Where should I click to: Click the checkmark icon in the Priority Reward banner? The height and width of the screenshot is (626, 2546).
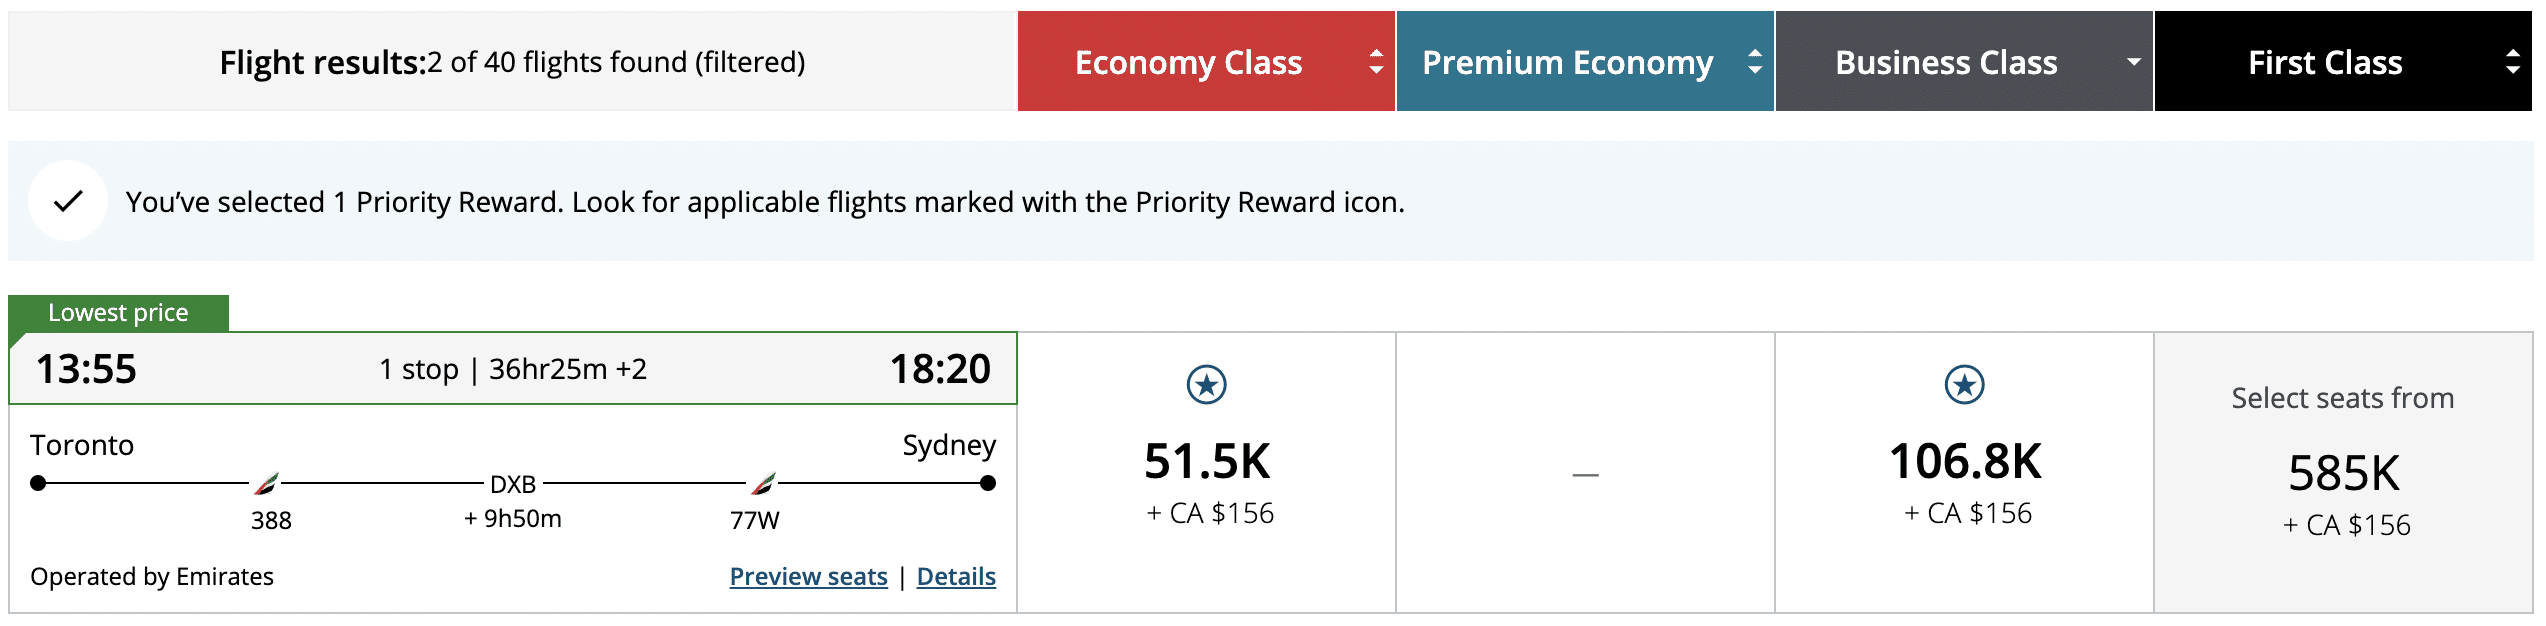(x=66, y=200)
